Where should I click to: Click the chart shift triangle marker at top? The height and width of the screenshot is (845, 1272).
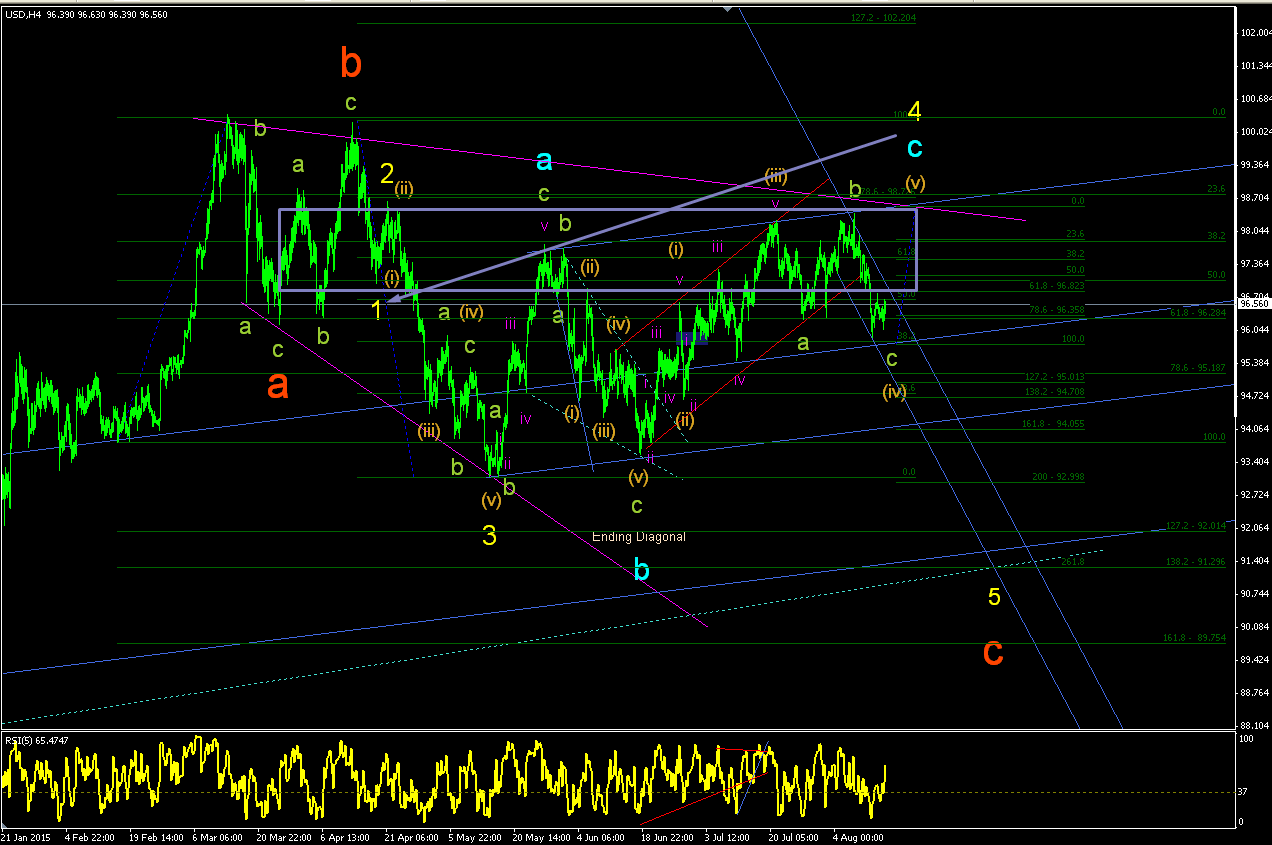[729, 8]
